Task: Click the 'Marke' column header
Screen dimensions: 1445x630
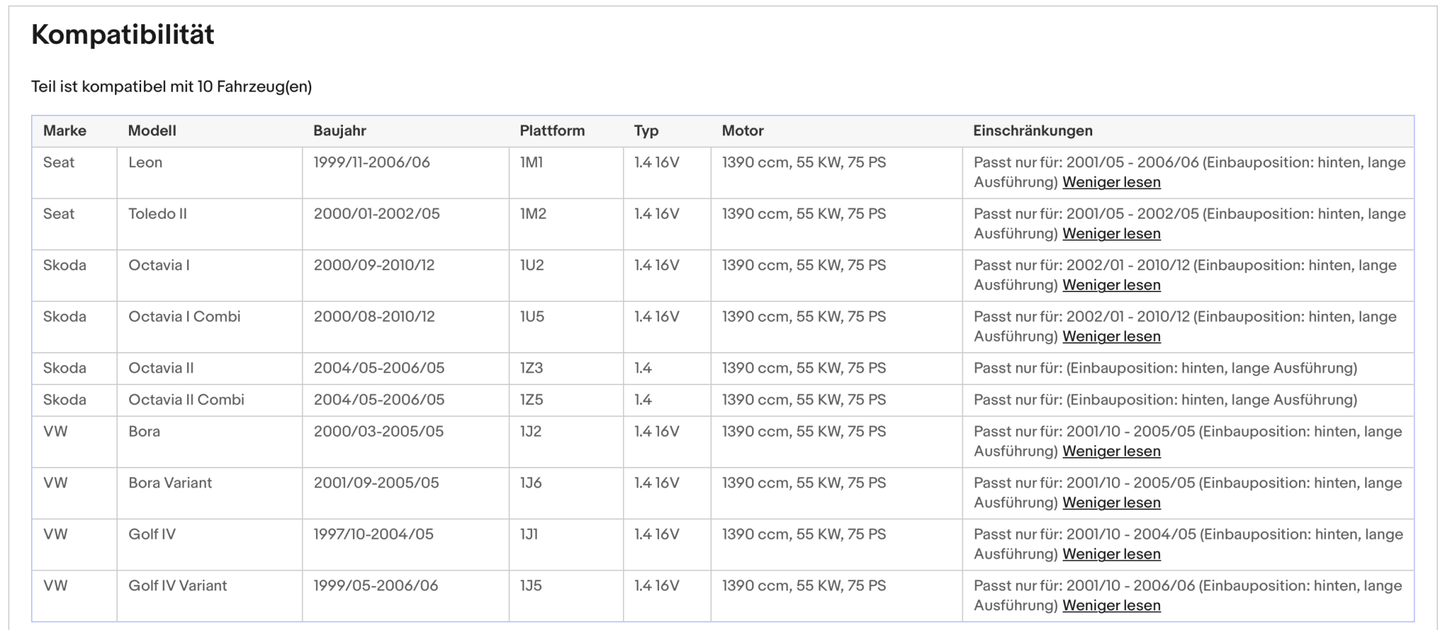Action: coord(65,131)
